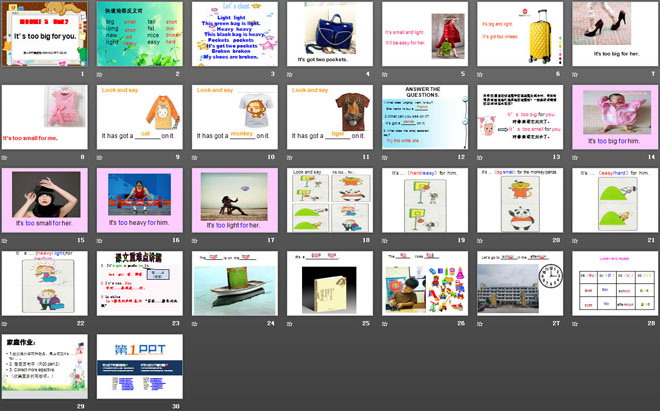Click the animation star below slide 16
The image size is (660, 411).
coord(101,240)
